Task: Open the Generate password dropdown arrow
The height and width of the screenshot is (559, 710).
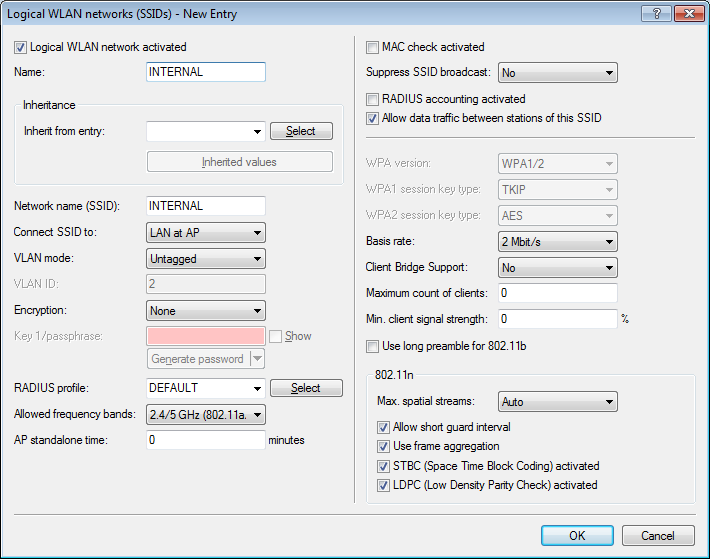Action: click(x=257, y=359)
